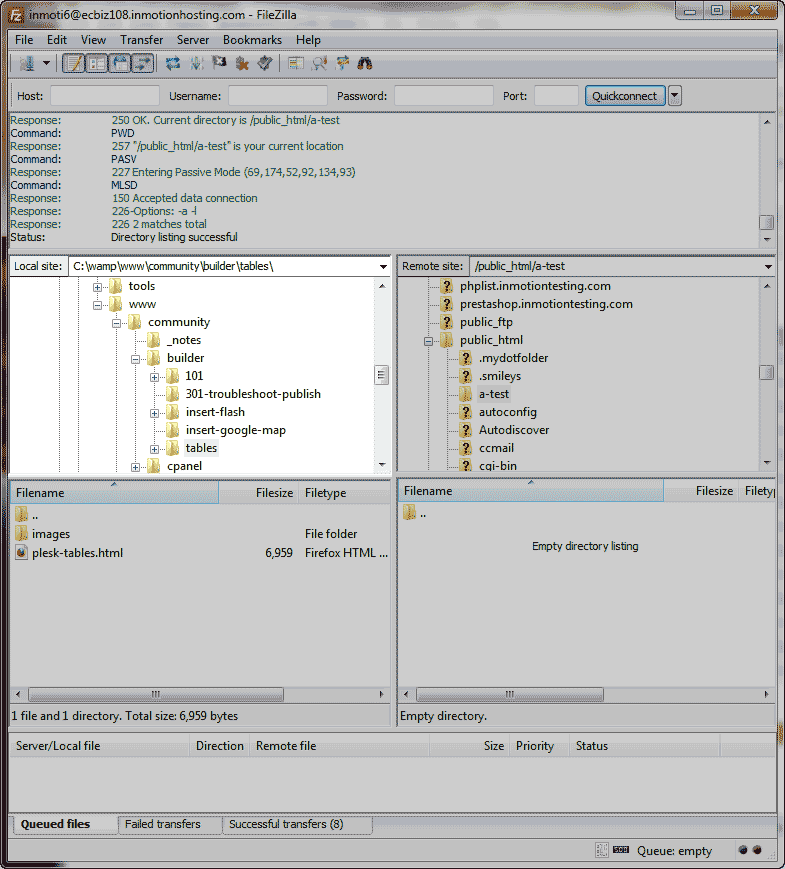Select plesk-tables.html in local file list
The width and height of the screenshot is (785, 869).
pyautogui.click(x=78, y=552)
